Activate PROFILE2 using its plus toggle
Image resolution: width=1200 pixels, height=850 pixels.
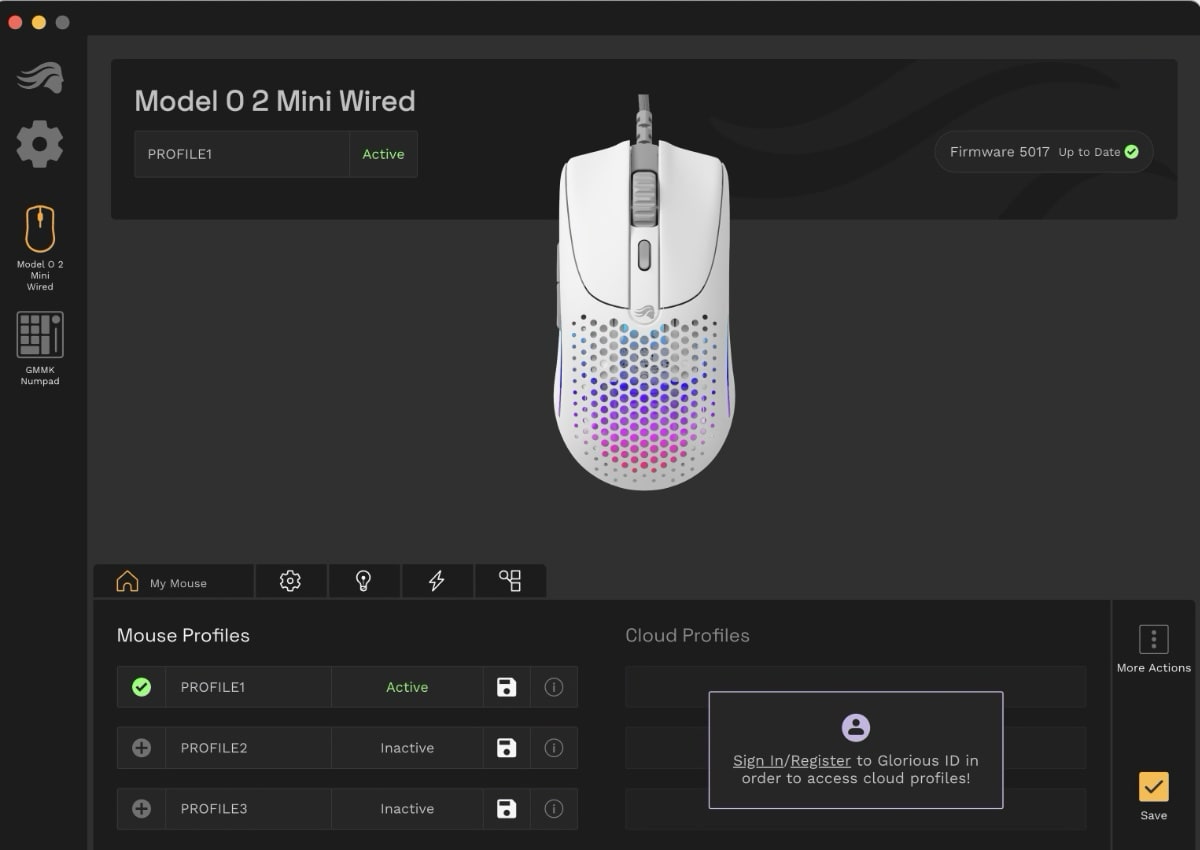pos(141,748)
